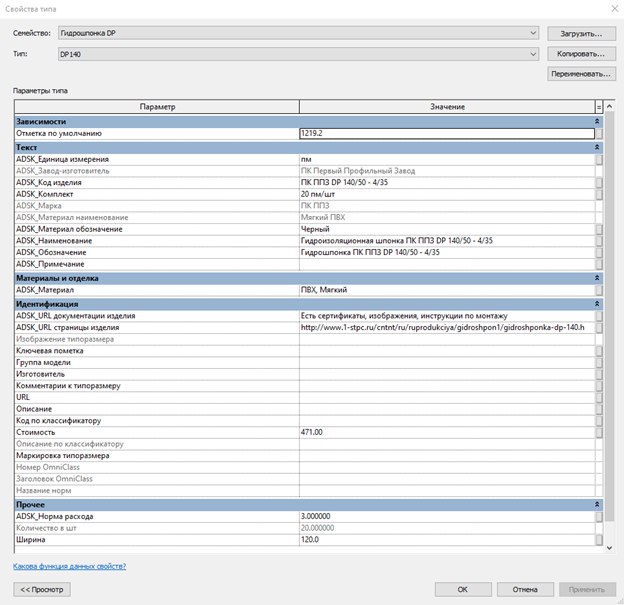The image size is (624, 605).
Task: Collapse the Идентификация parameter group
Action: point(597,303)
